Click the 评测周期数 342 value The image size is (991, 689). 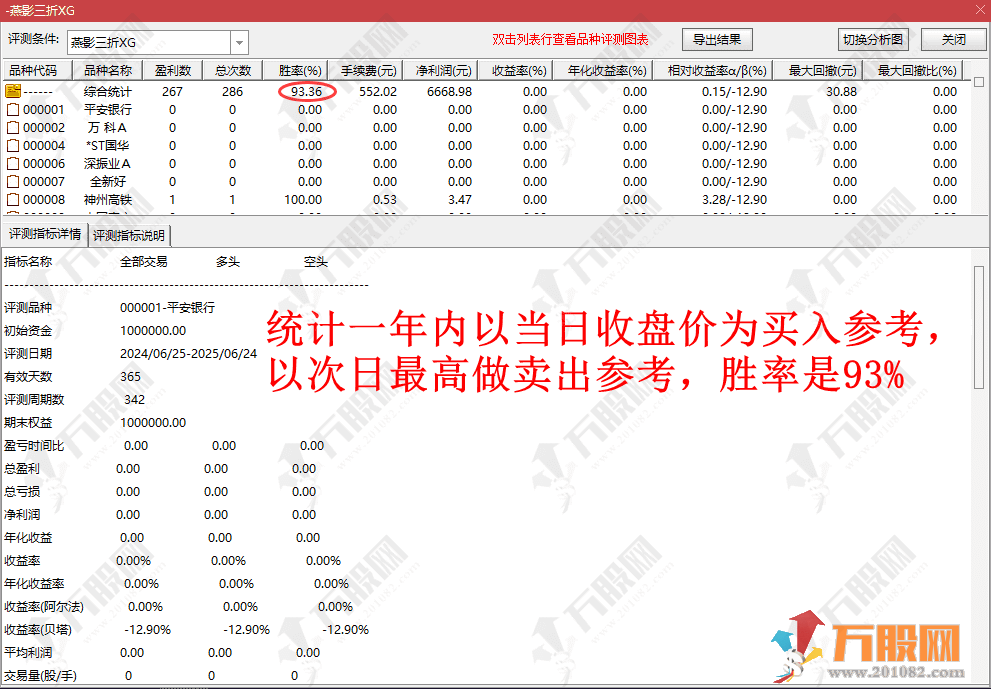pyautogui.click(x=135, y=399)
